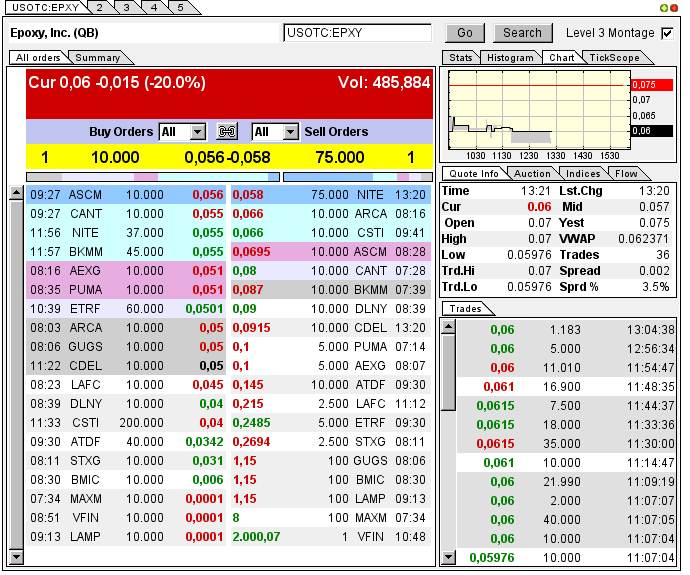The width and height of the screenshot is (690, 575).
Task: Click the red 0,075 chart price marker
Action: point(652,84)
